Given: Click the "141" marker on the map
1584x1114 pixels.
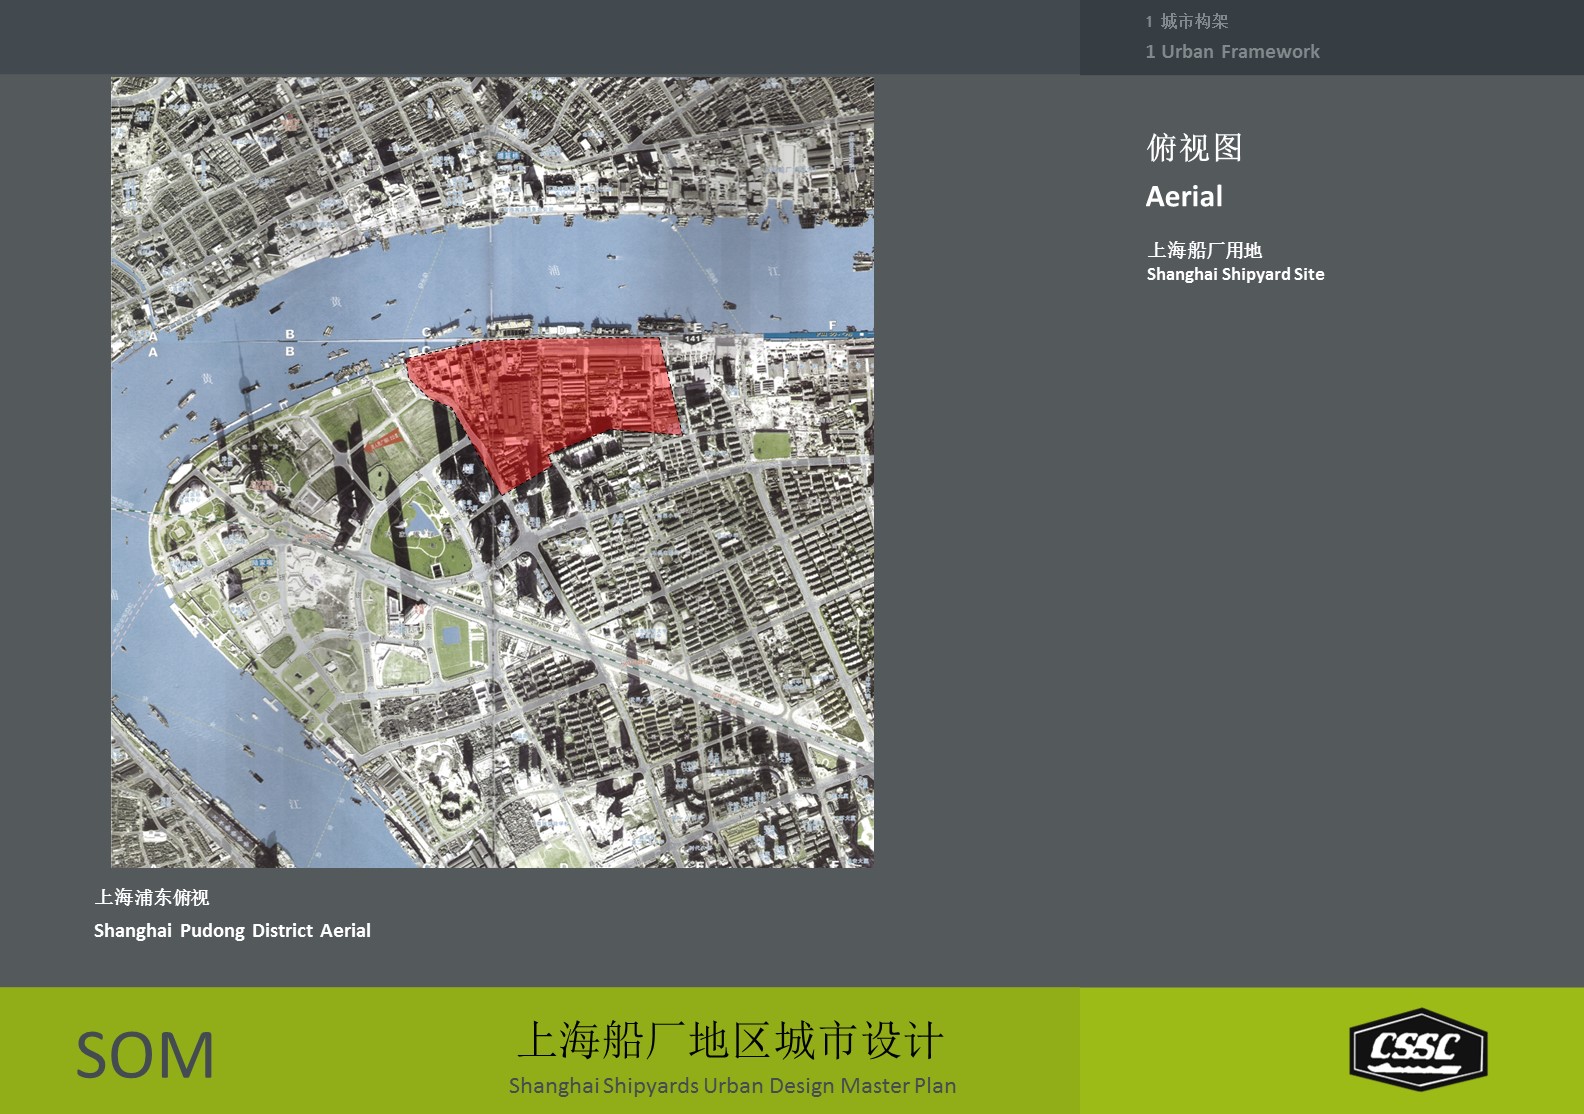Looking at the screenshot, I should (x=692, y=340).
